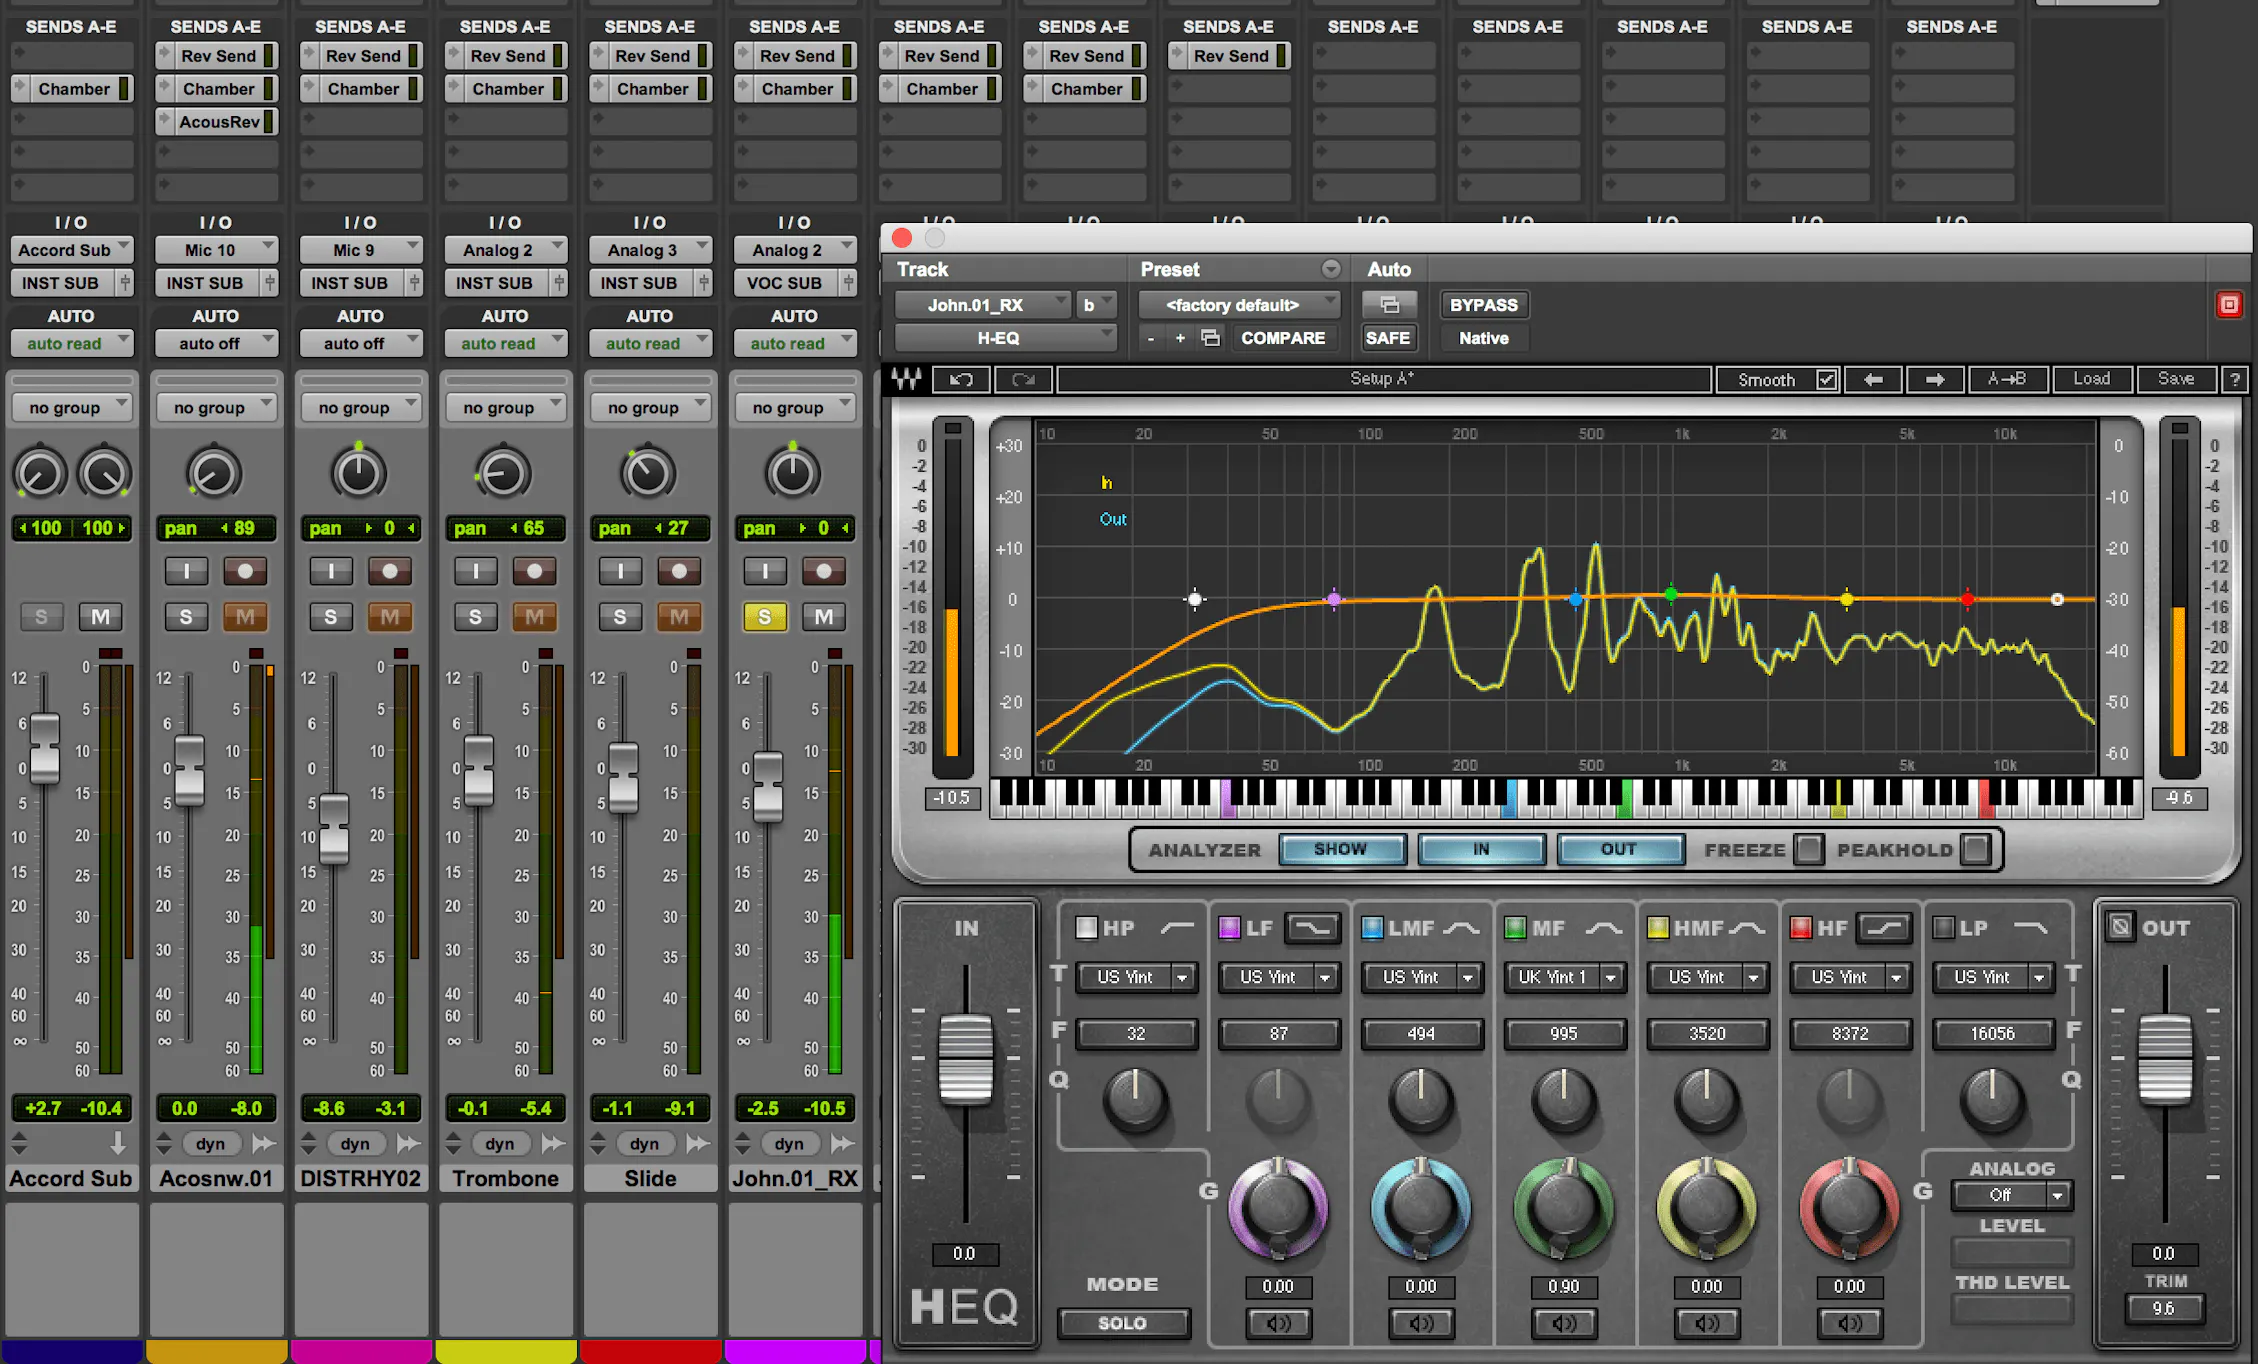Open the H-EQ help question mark
Image resolution: width=2258 pixels, height=1364 pixels.
coord(2235,380)
